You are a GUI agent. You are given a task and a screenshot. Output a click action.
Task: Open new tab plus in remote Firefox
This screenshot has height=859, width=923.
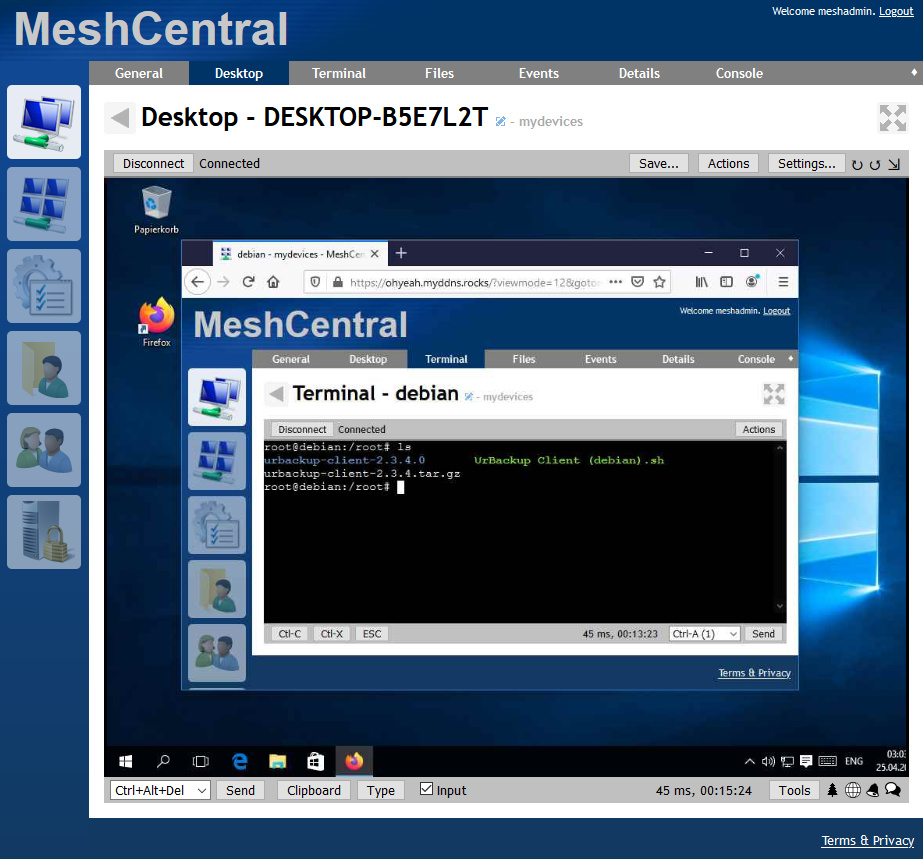click(401, 253)
